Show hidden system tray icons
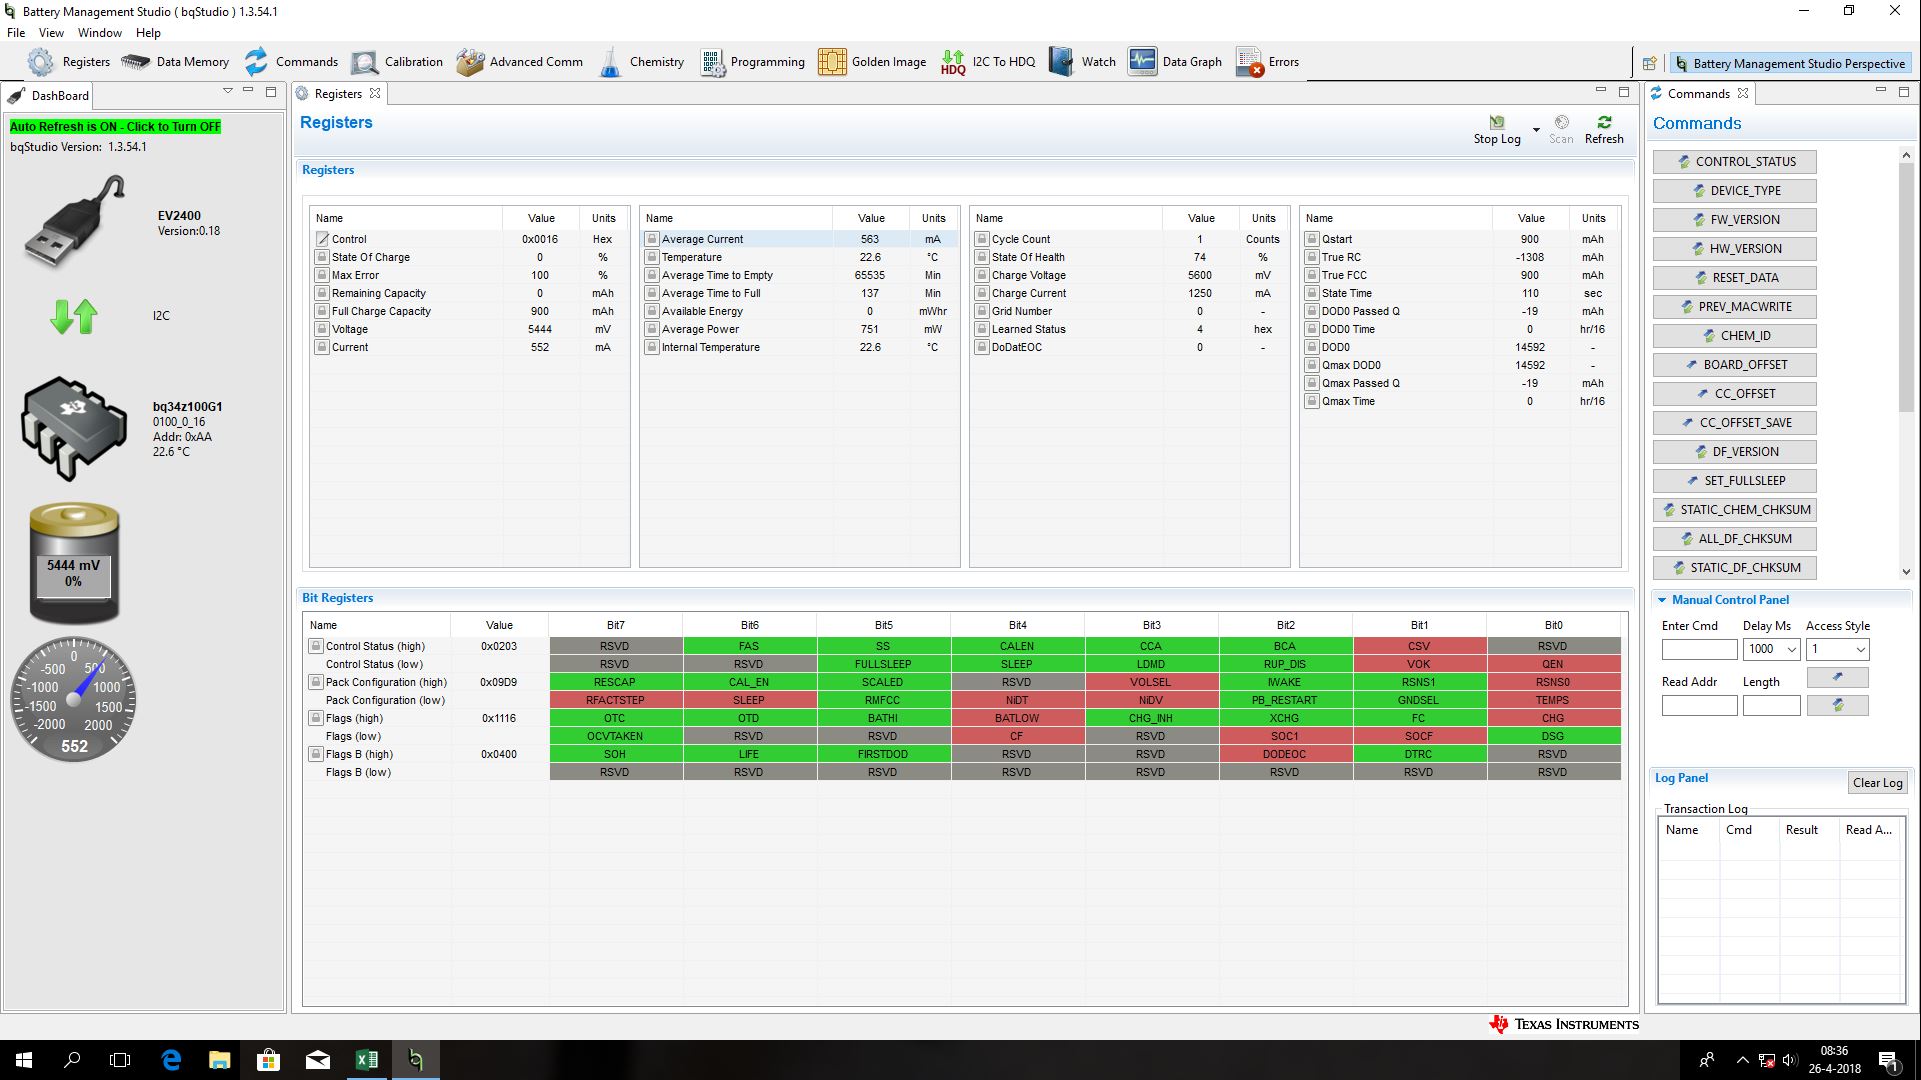 (1742, 1060)
